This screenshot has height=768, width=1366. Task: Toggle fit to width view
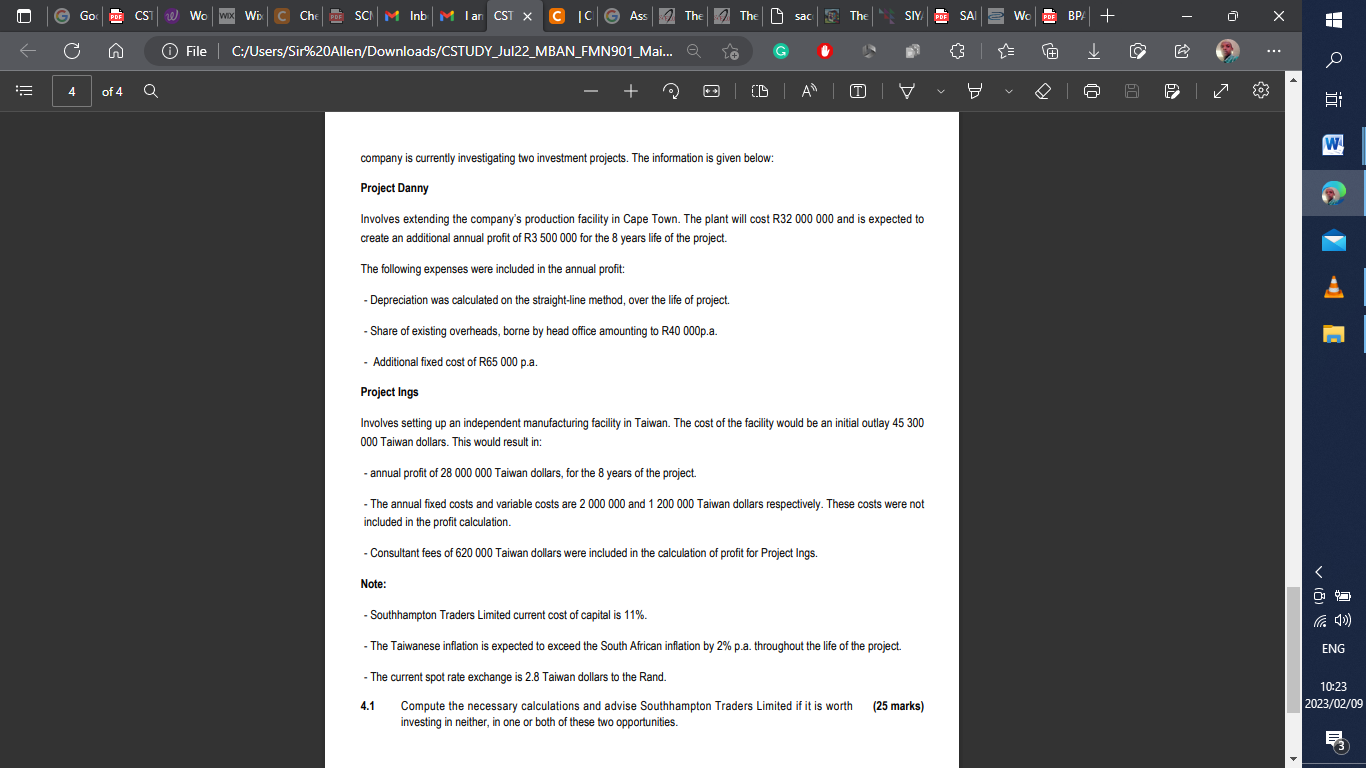[x=711, y=91]
